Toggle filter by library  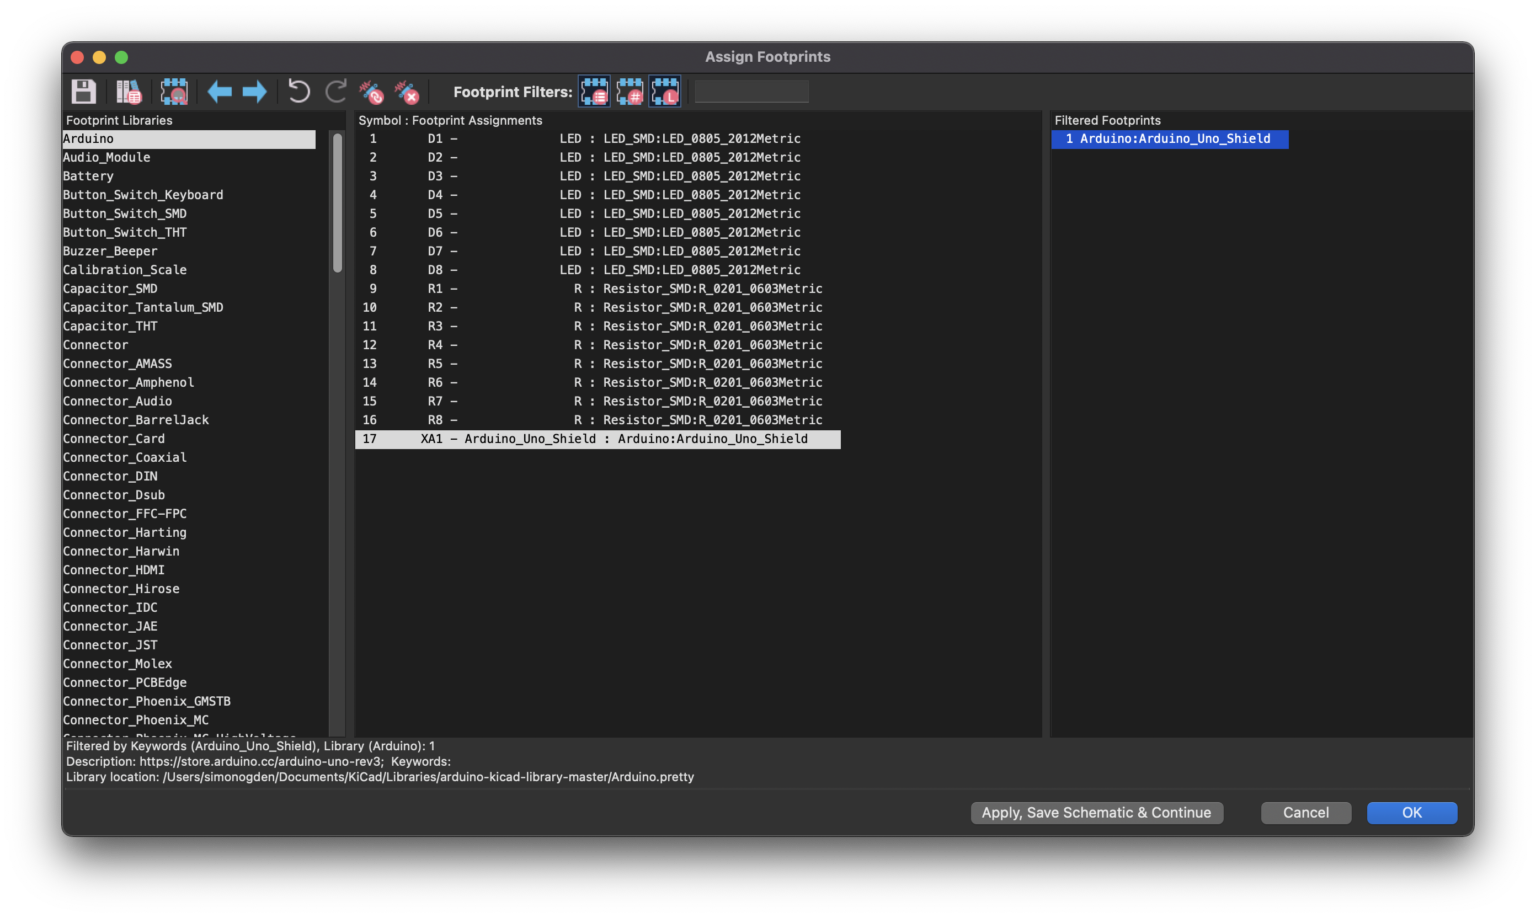point(665,92)
